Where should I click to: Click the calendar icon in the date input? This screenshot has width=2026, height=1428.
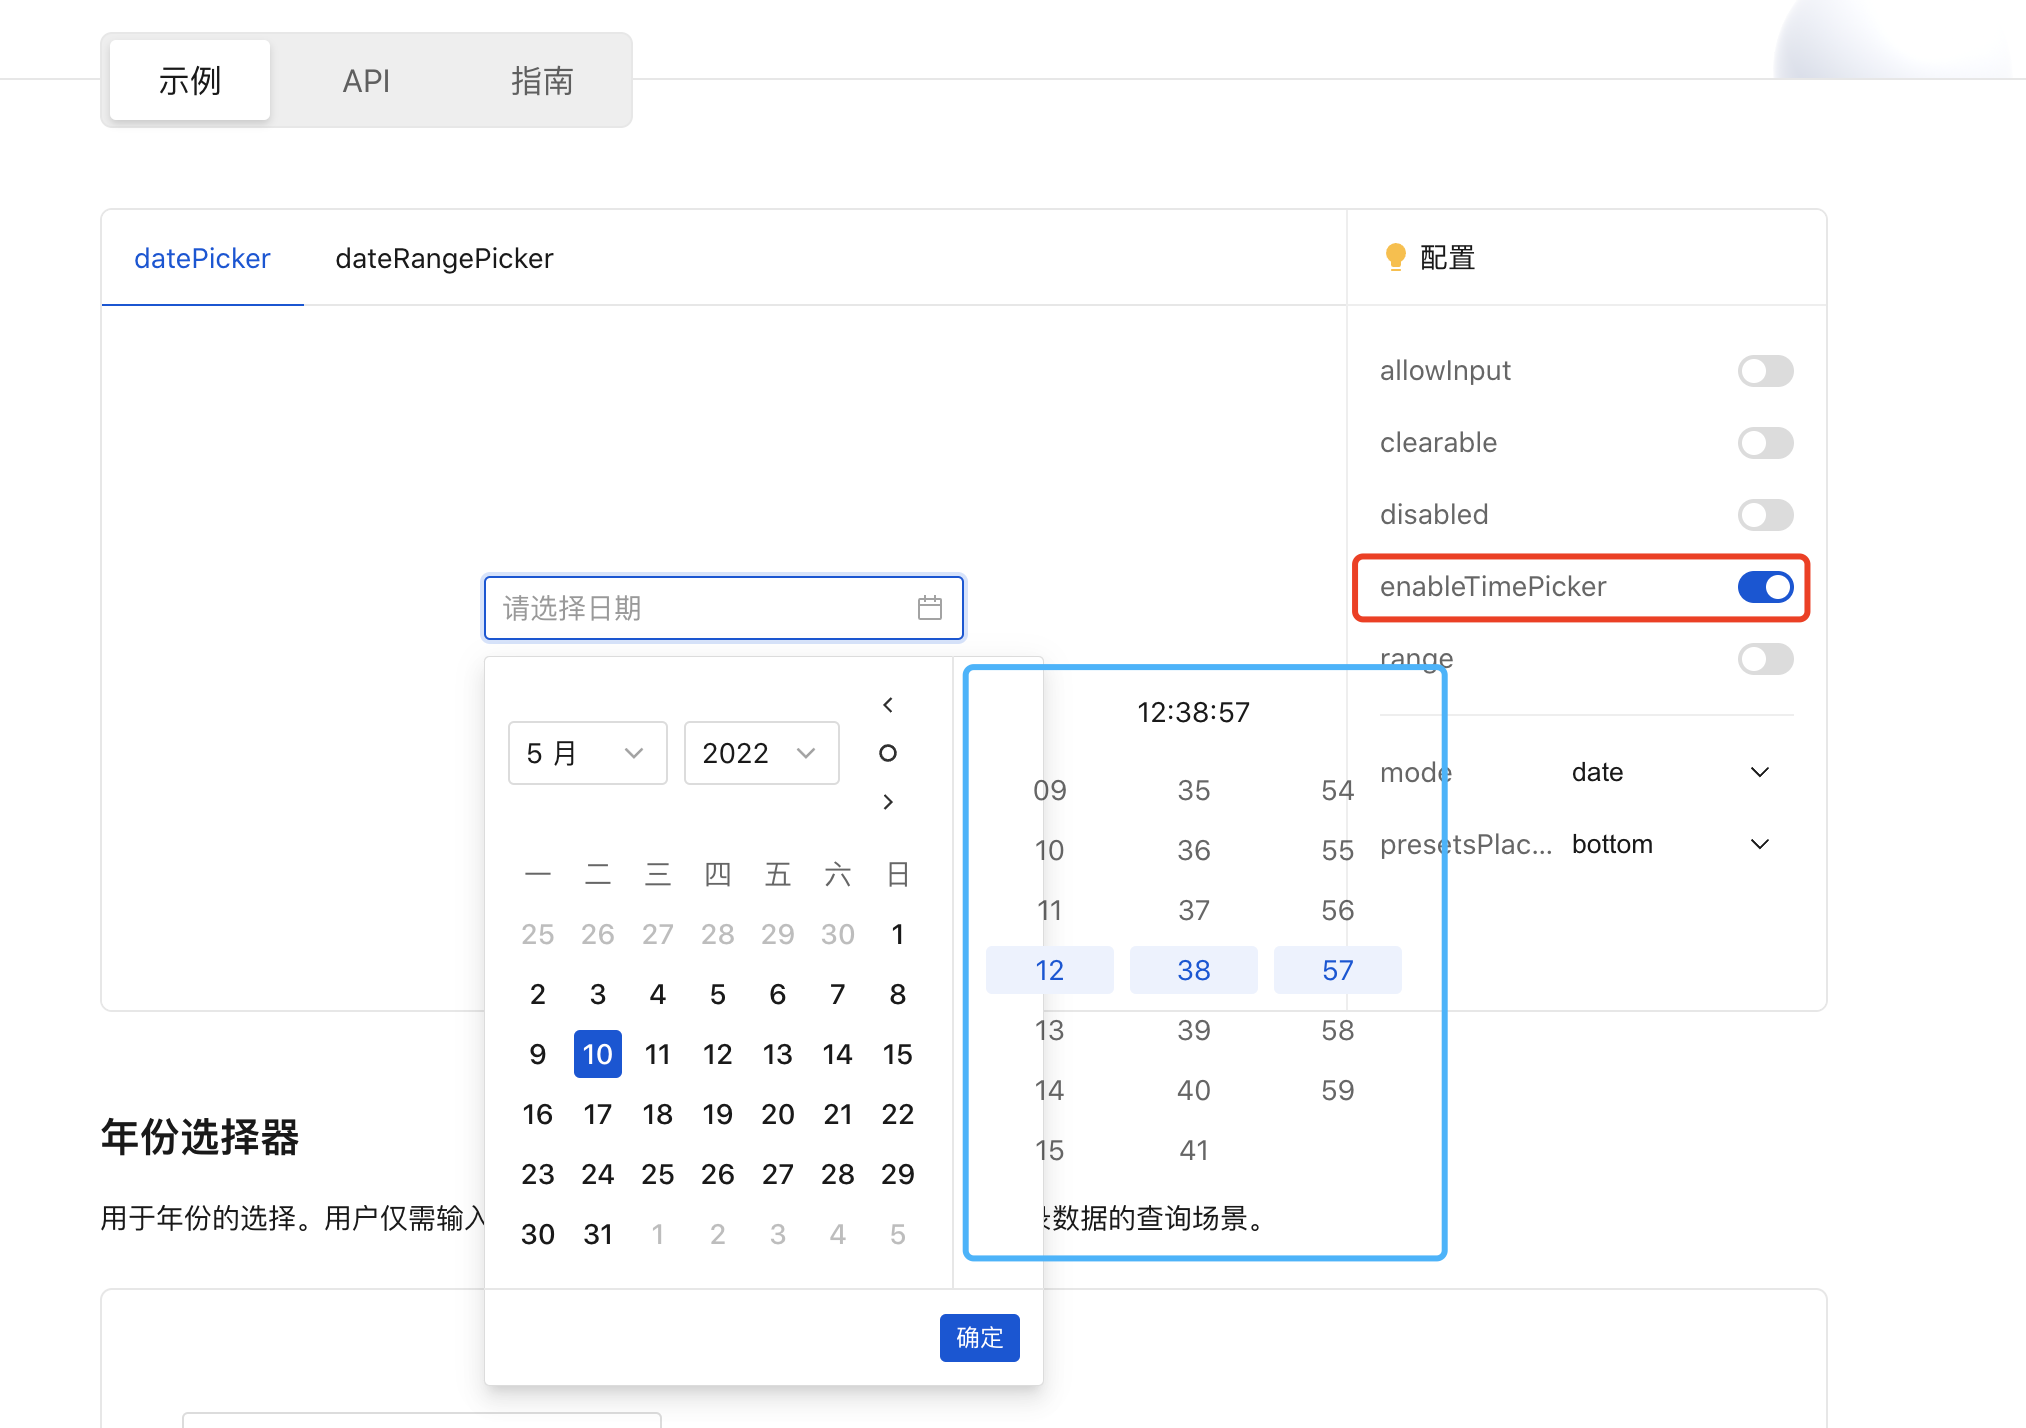(x=930, y=607)
